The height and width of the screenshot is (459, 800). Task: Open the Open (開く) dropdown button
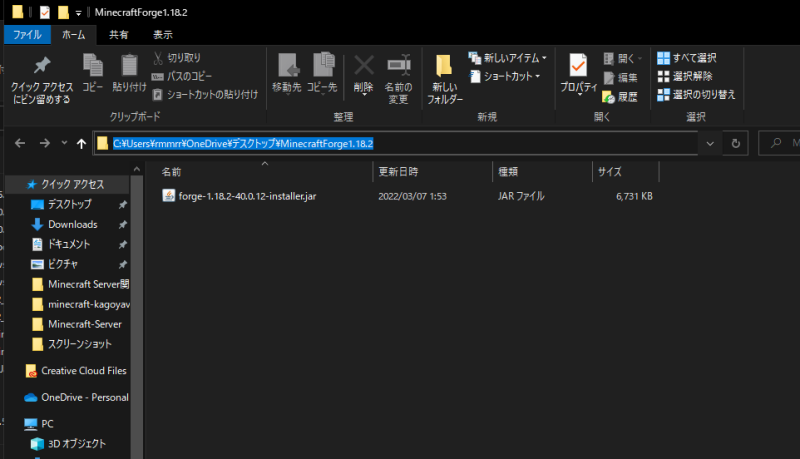pos(622,58)
